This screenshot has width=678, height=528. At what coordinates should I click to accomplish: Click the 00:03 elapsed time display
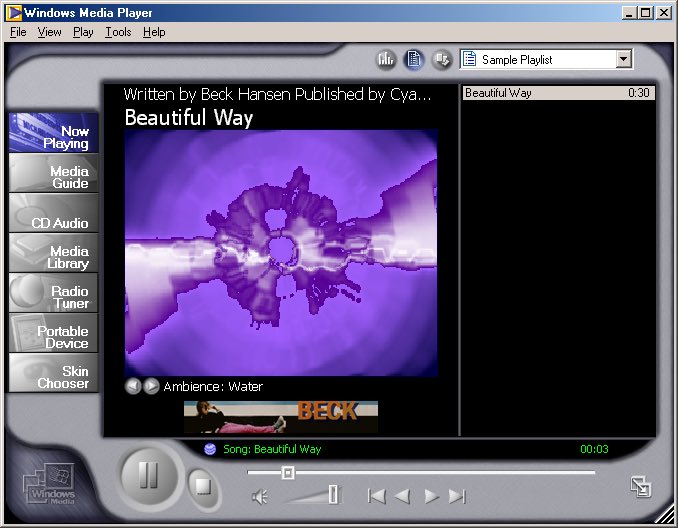tap(594, 449)
